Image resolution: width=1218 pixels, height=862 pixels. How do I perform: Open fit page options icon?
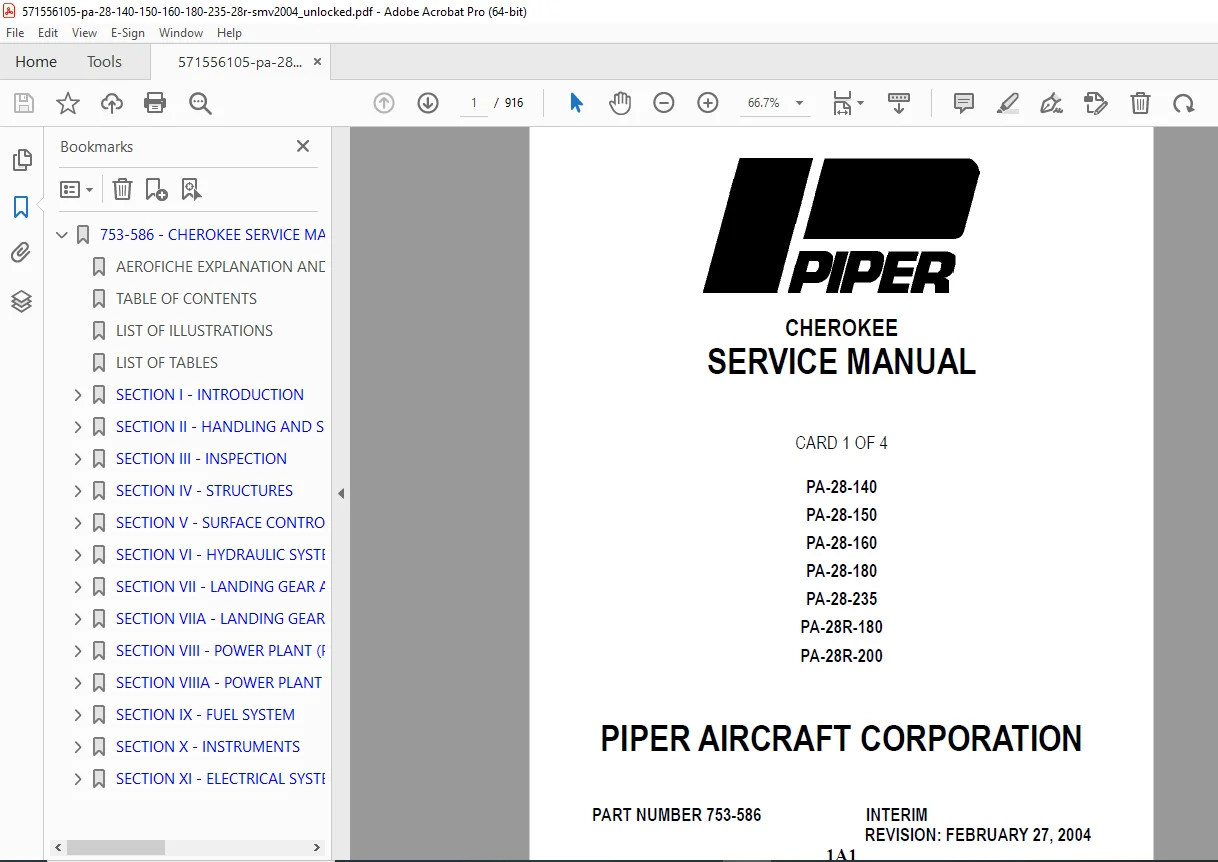(847, 103)
